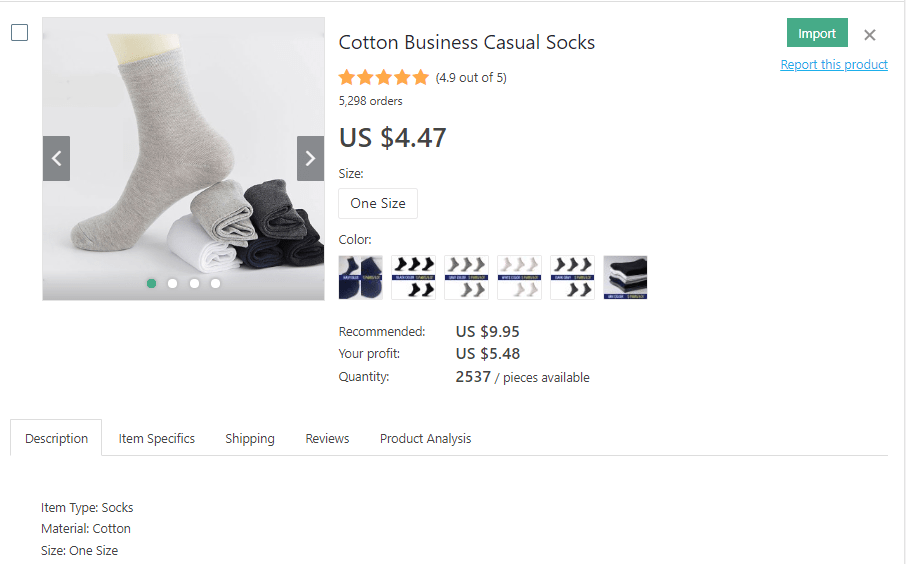This screenshot has height=564, width=906.
Task: Pick the navy blue socks color
Action: [361, 277]
